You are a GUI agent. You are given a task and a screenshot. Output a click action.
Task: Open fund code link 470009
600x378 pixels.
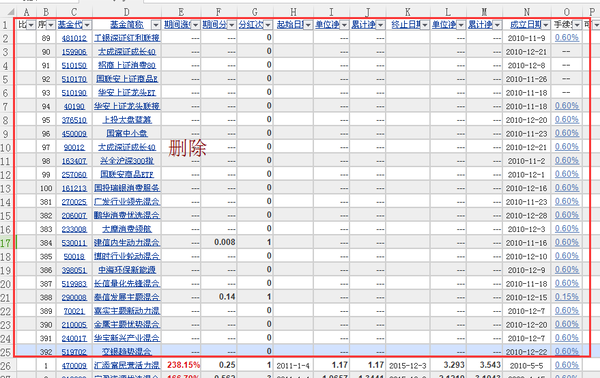pos(74,366)
